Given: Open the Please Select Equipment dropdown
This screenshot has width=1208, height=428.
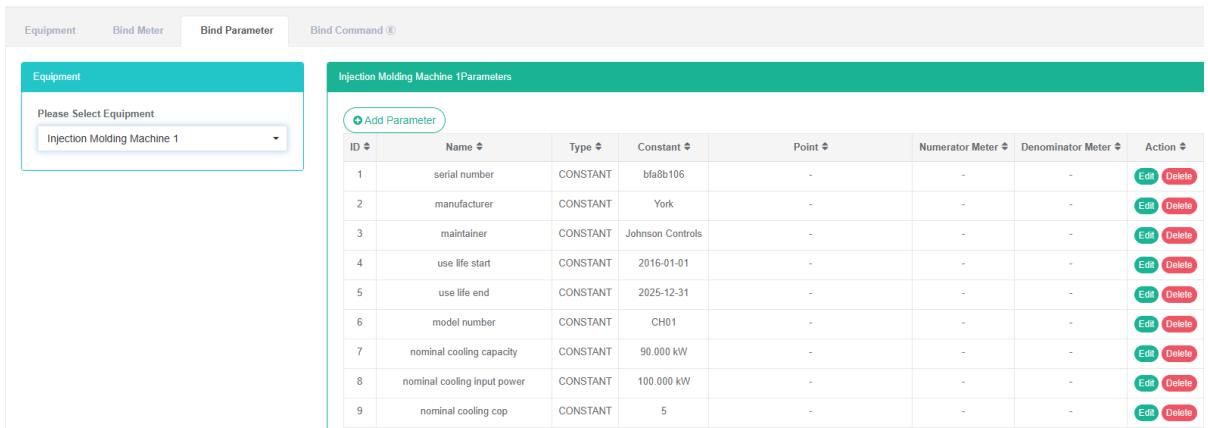Looking at the screenshot, I should pos(162,138).
